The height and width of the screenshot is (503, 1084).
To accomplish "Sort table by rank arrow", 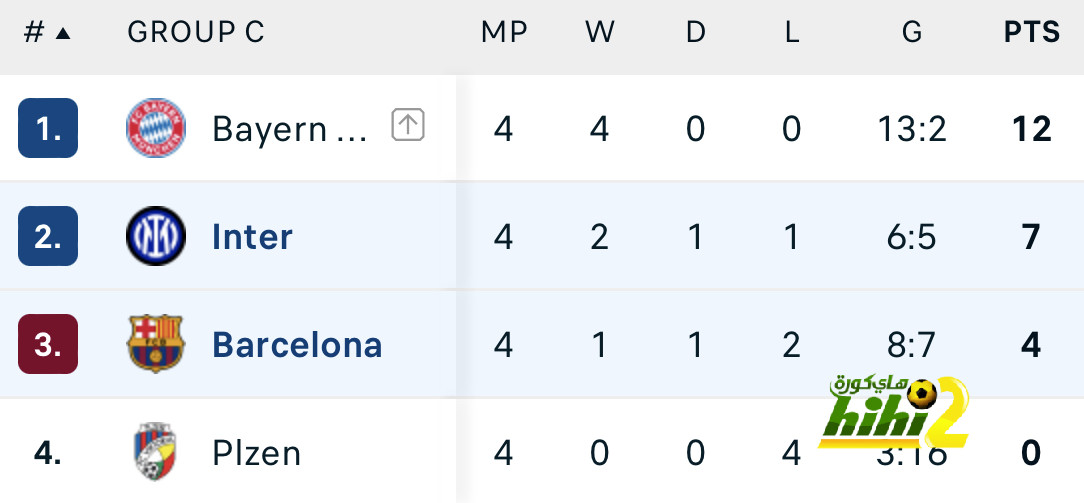I will 63,33.
